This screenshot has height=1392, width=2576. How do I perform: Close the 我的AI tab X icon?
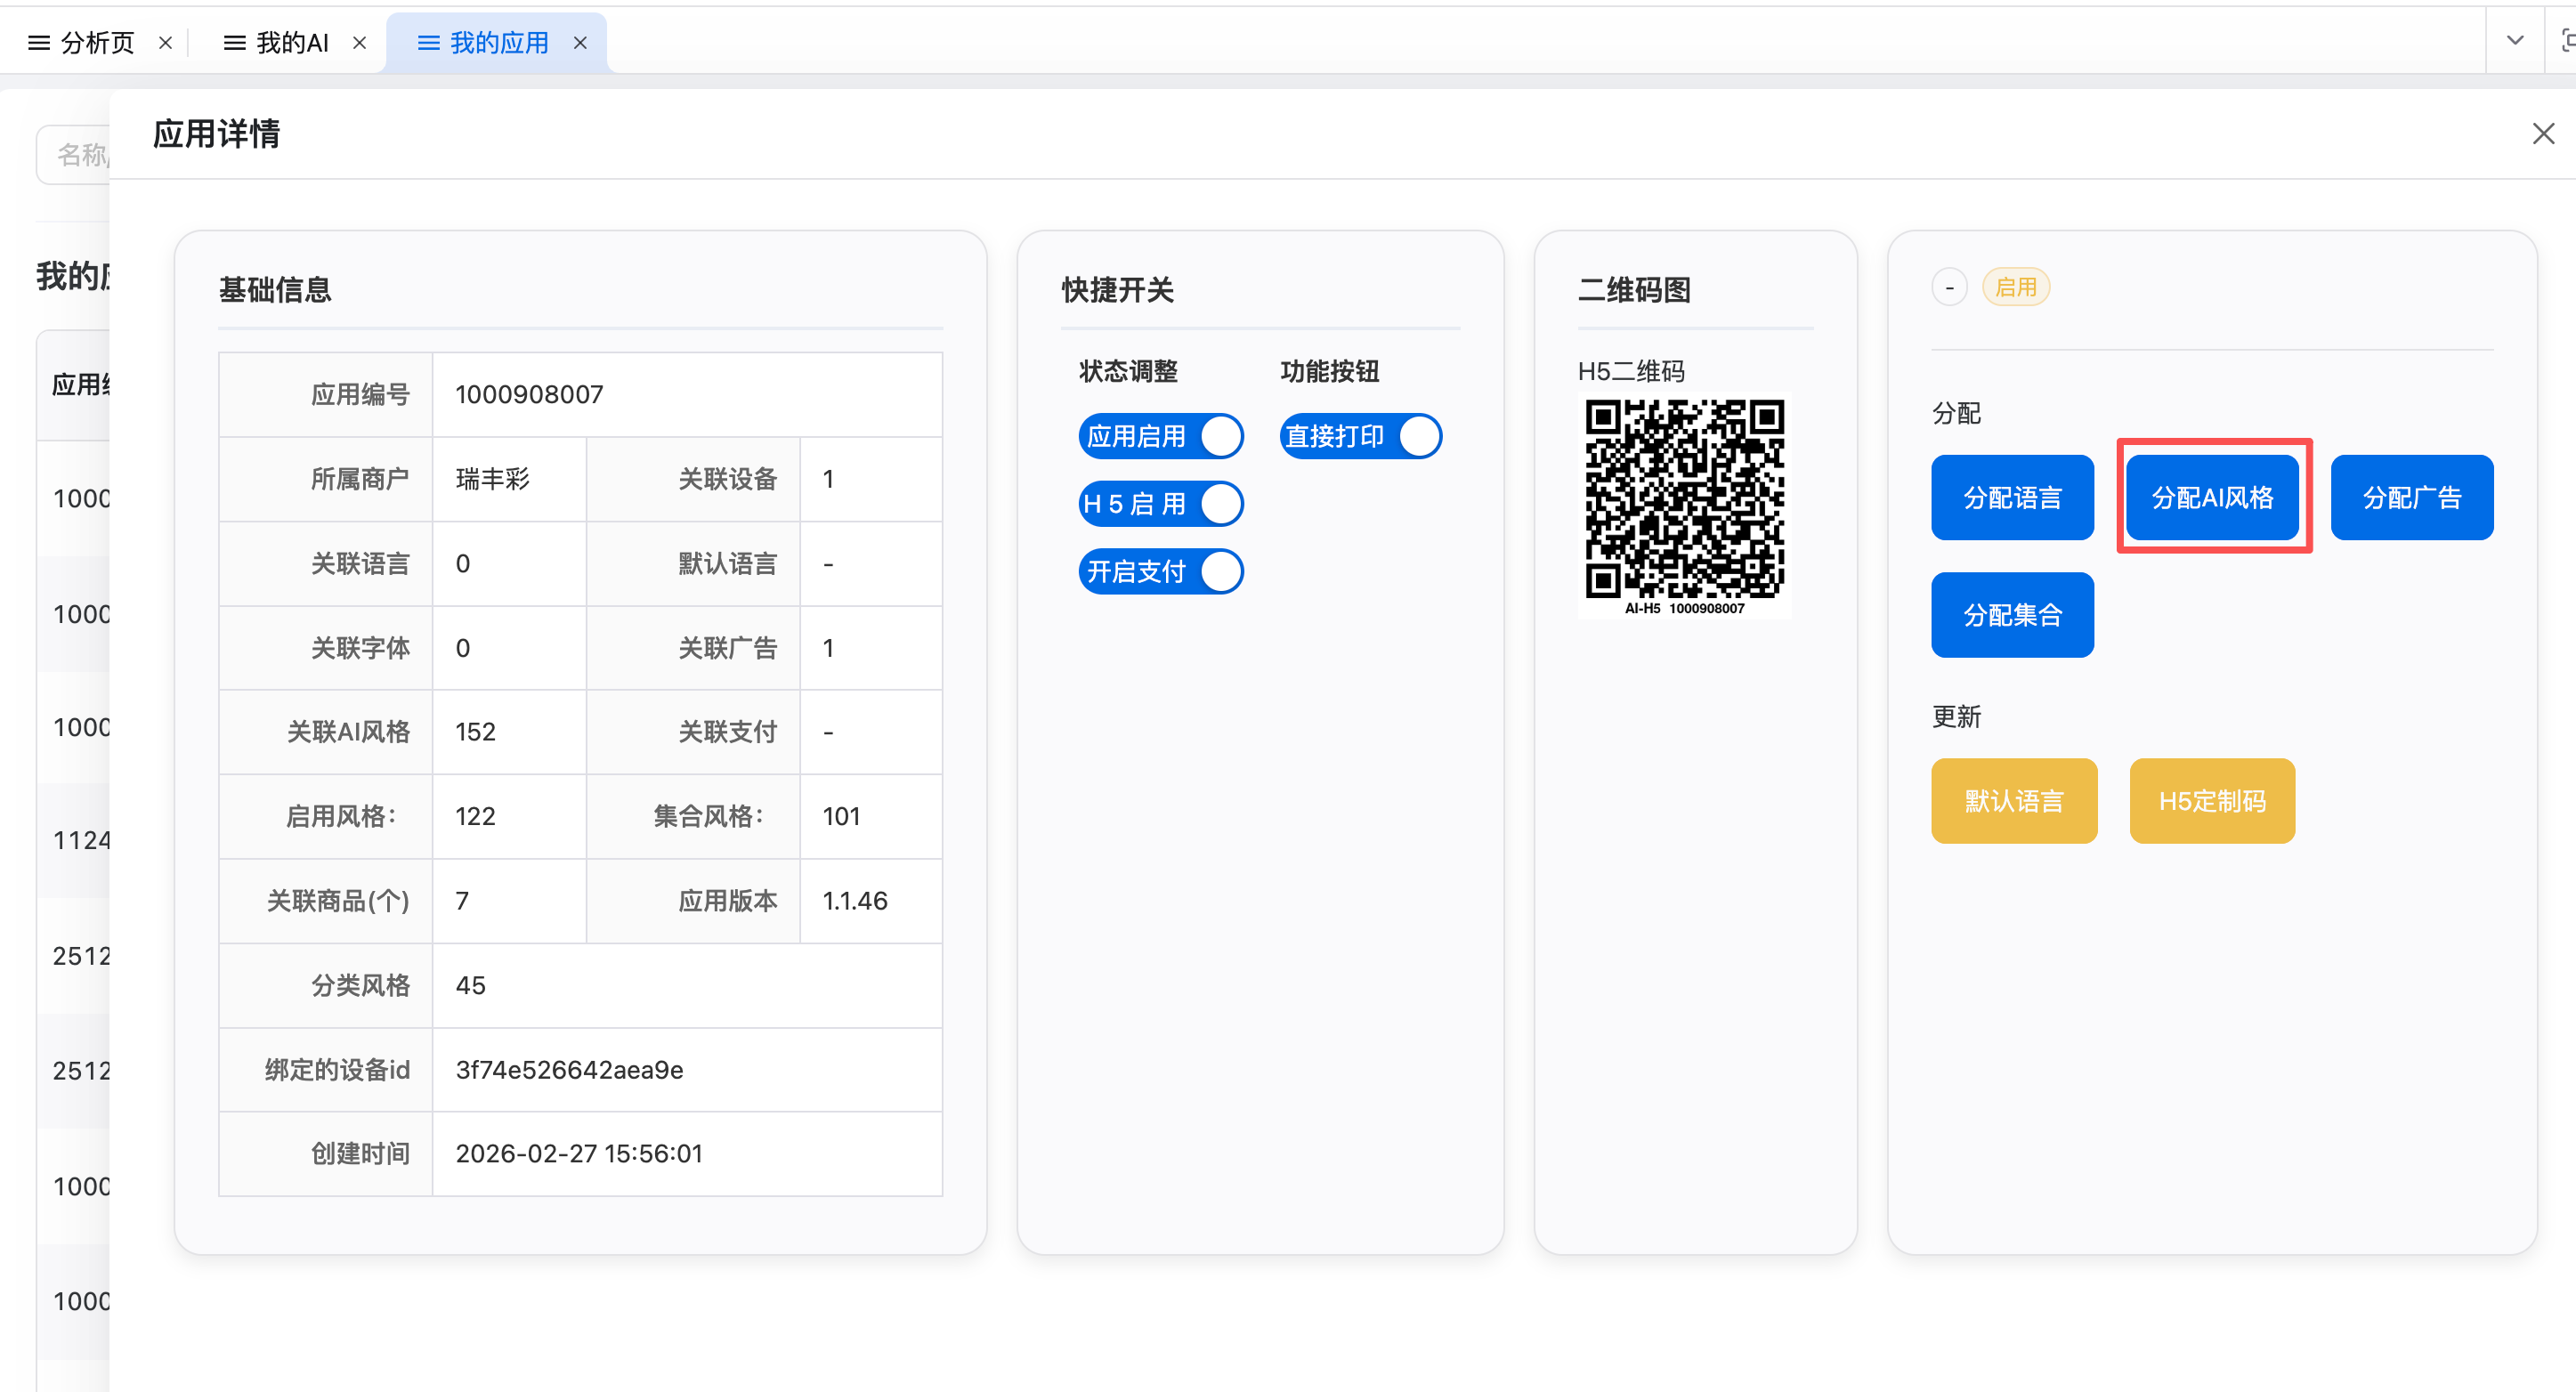(360, 43)
